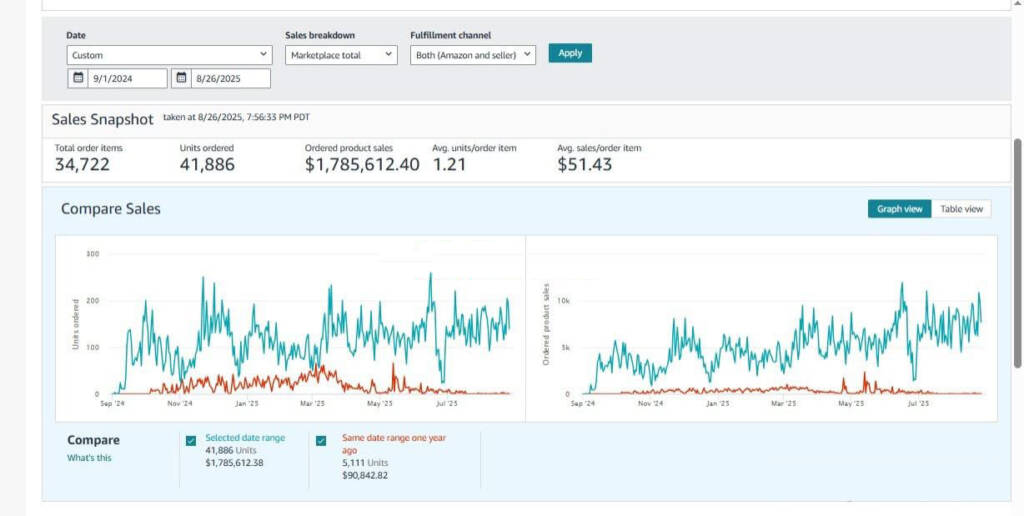Click the start date field 9/1/2024
The width and height of the screenshot is (1024, 516).
(x=127, y=78)
